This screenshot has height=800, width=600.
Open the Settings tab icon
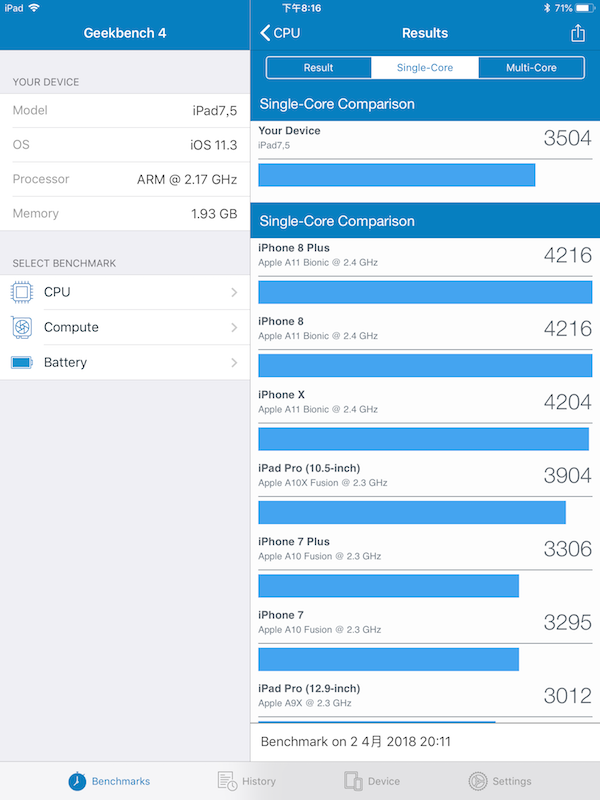(478, 781)
